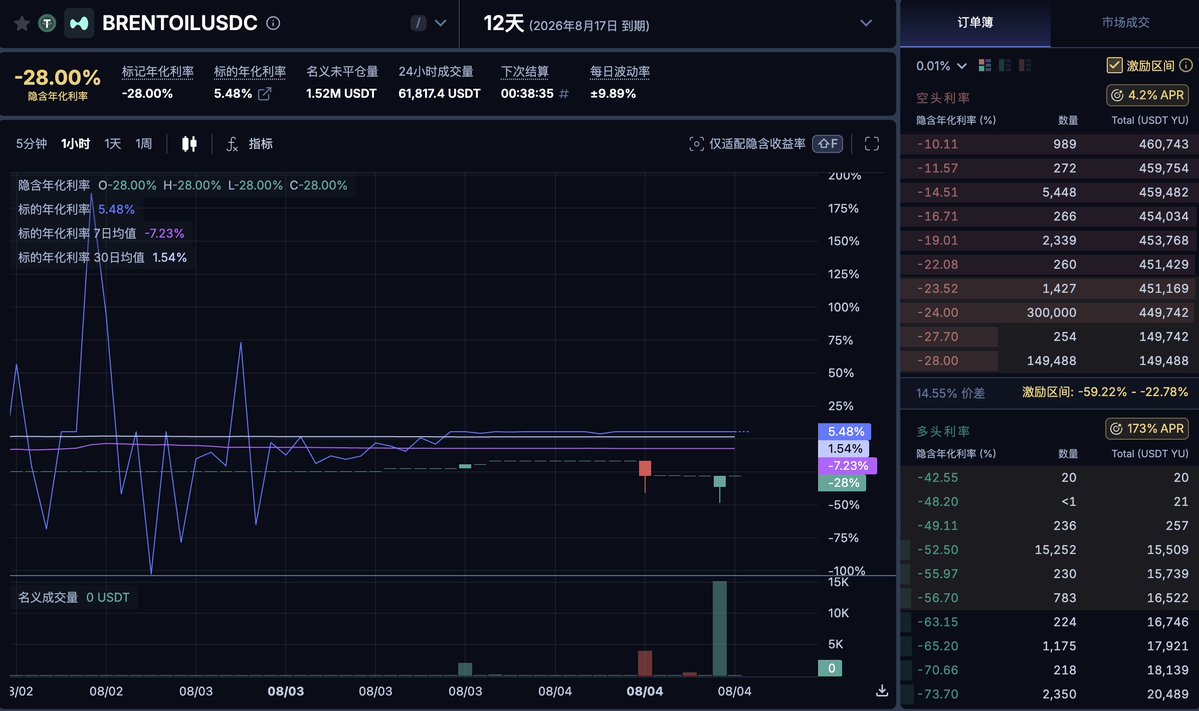Click the 标的年化利率 label

coord(249,71)
